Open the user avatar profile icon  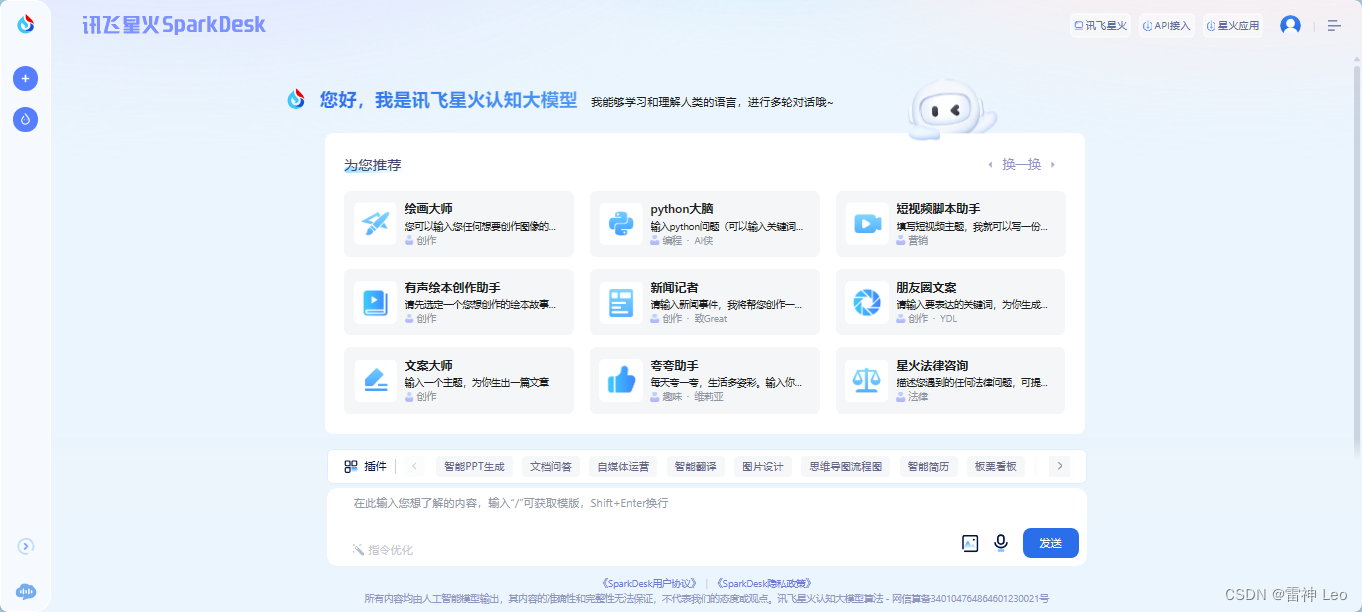pyautogui.click(x=1290, y=25)
